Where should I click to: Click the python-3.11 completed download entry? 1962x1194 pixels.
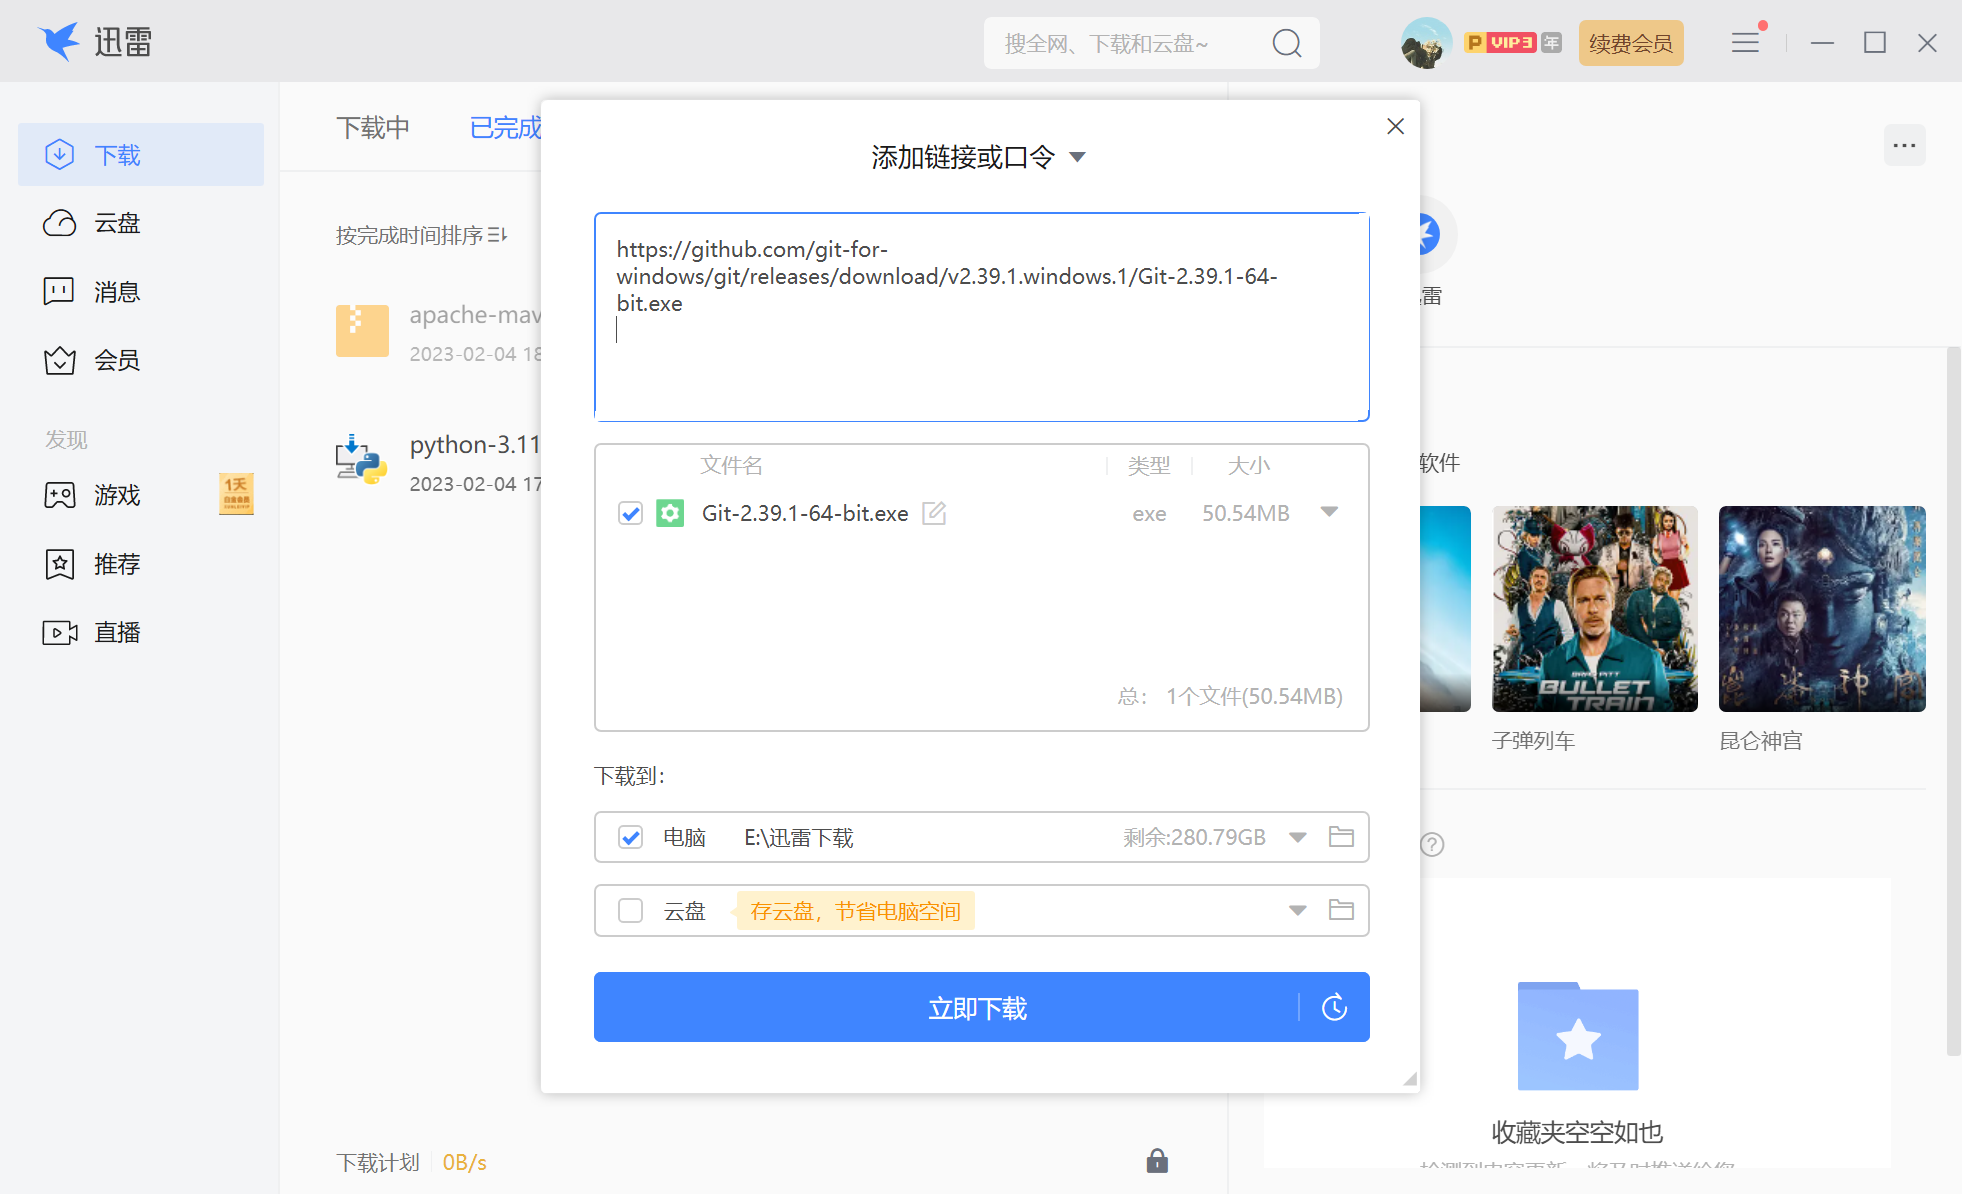(438, 462)
